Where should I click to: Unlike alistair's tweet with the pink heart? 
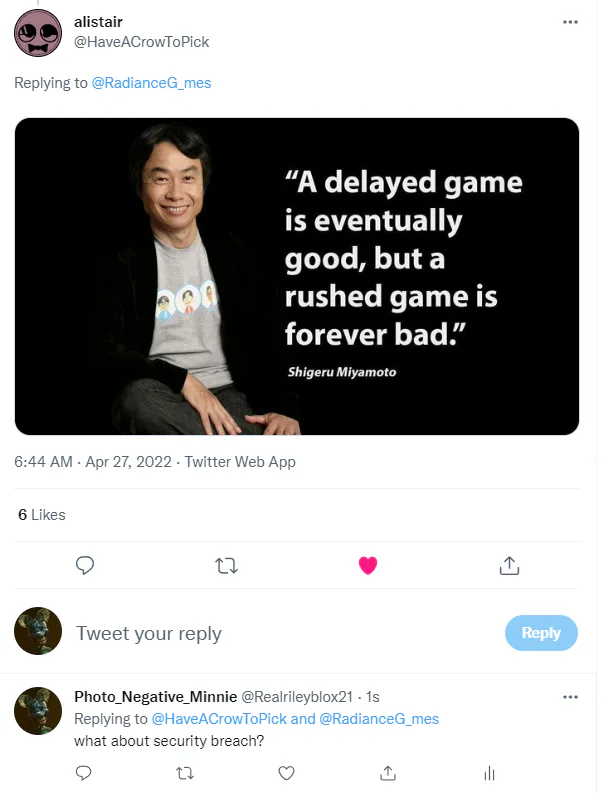point(368,566)
